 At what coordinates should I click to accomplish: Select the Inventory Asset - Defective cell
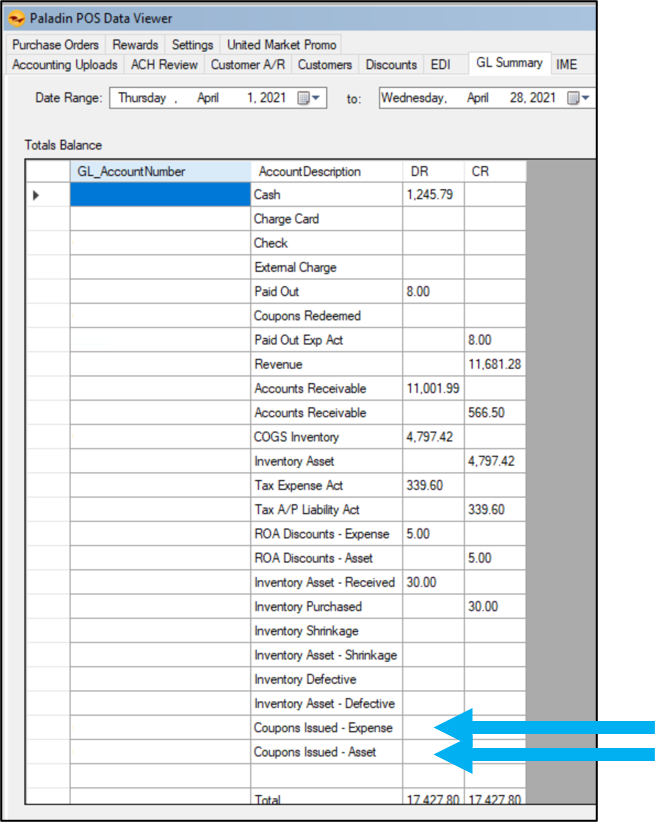tap(327, 704)
